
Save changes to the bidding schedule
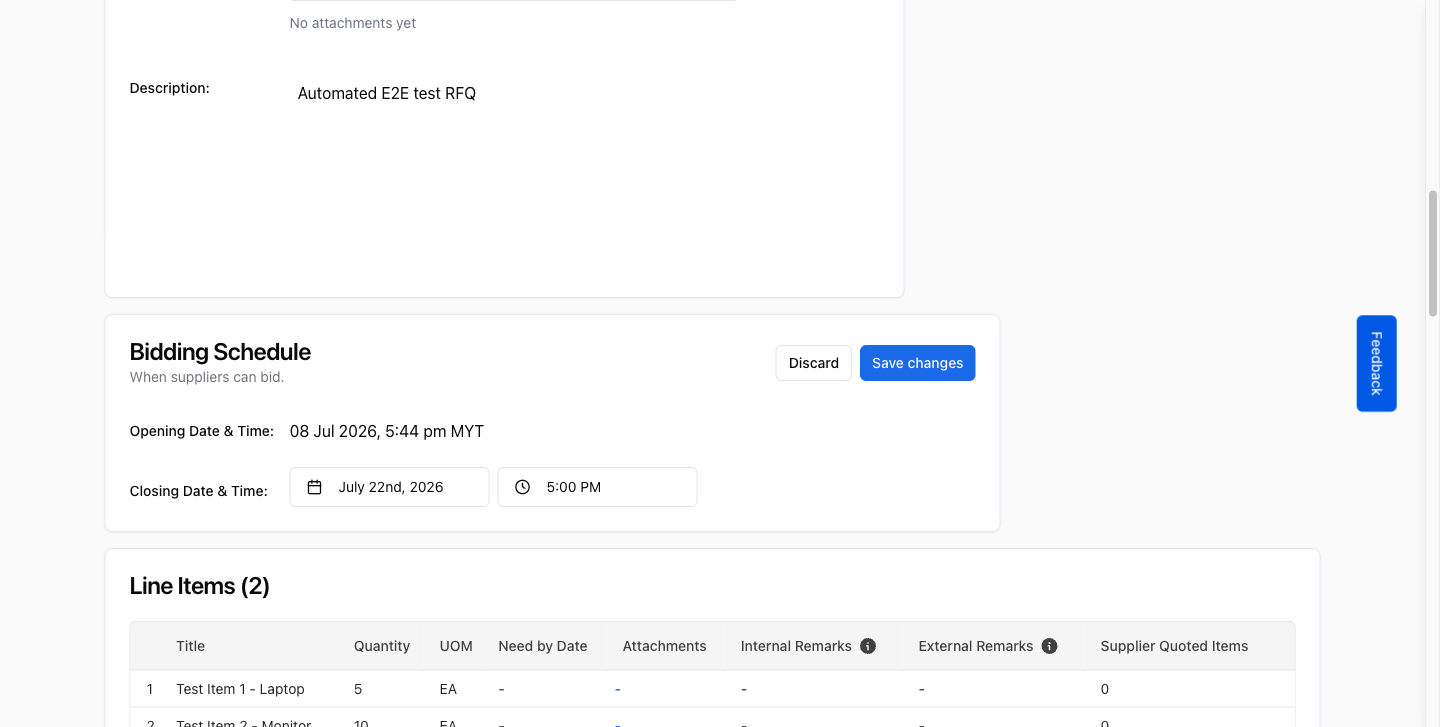pyautogui.click(x=917, y=363)
